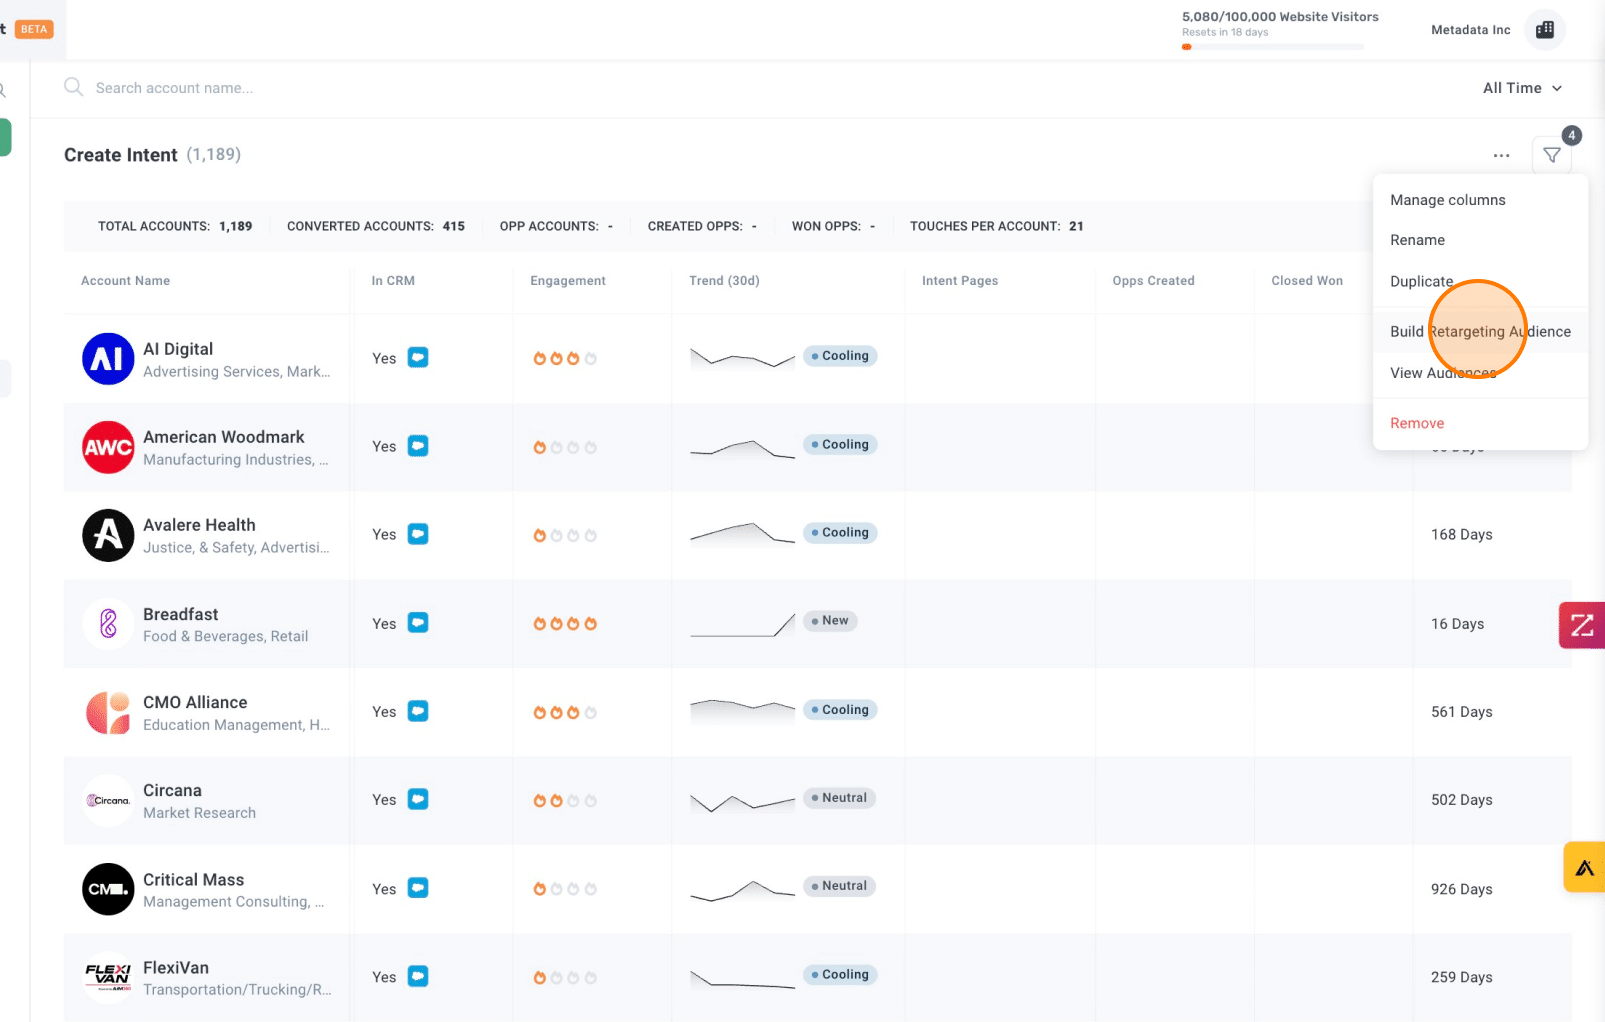Click 168 Days in Avalere Health row
This screenshot has width=1605, height=1022.
click(x=1461, y=535)
